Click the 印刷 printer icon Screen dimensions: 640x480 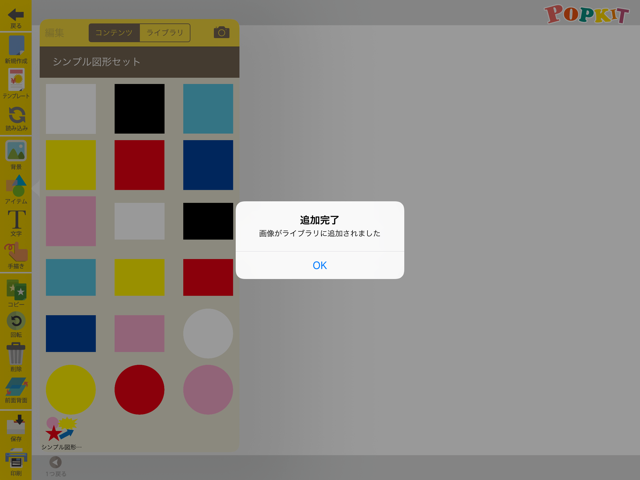16,459
